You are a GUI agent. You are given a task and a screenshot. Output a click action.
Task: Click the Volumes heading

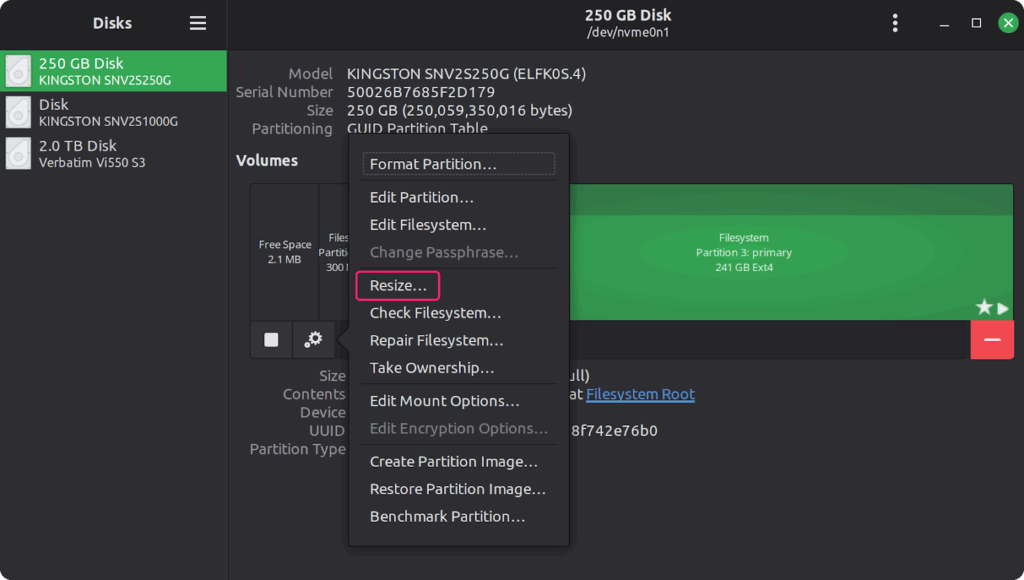point(266,160)
